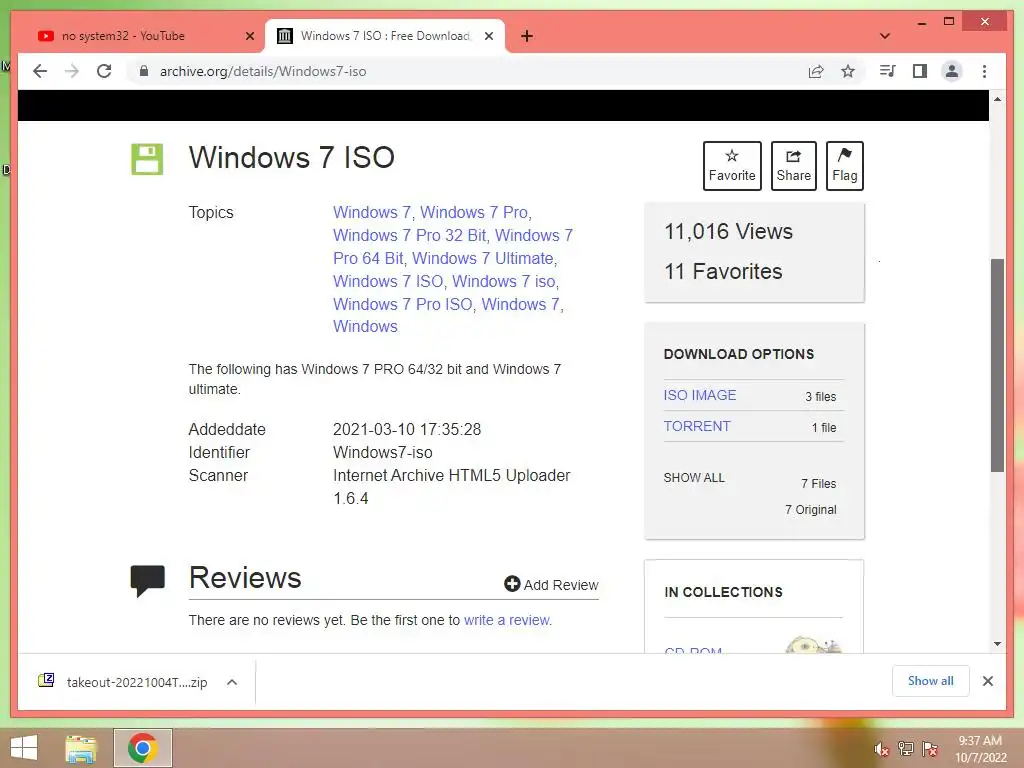
Task: Click the green floppy disk software icon
Action: click(147, 159)
